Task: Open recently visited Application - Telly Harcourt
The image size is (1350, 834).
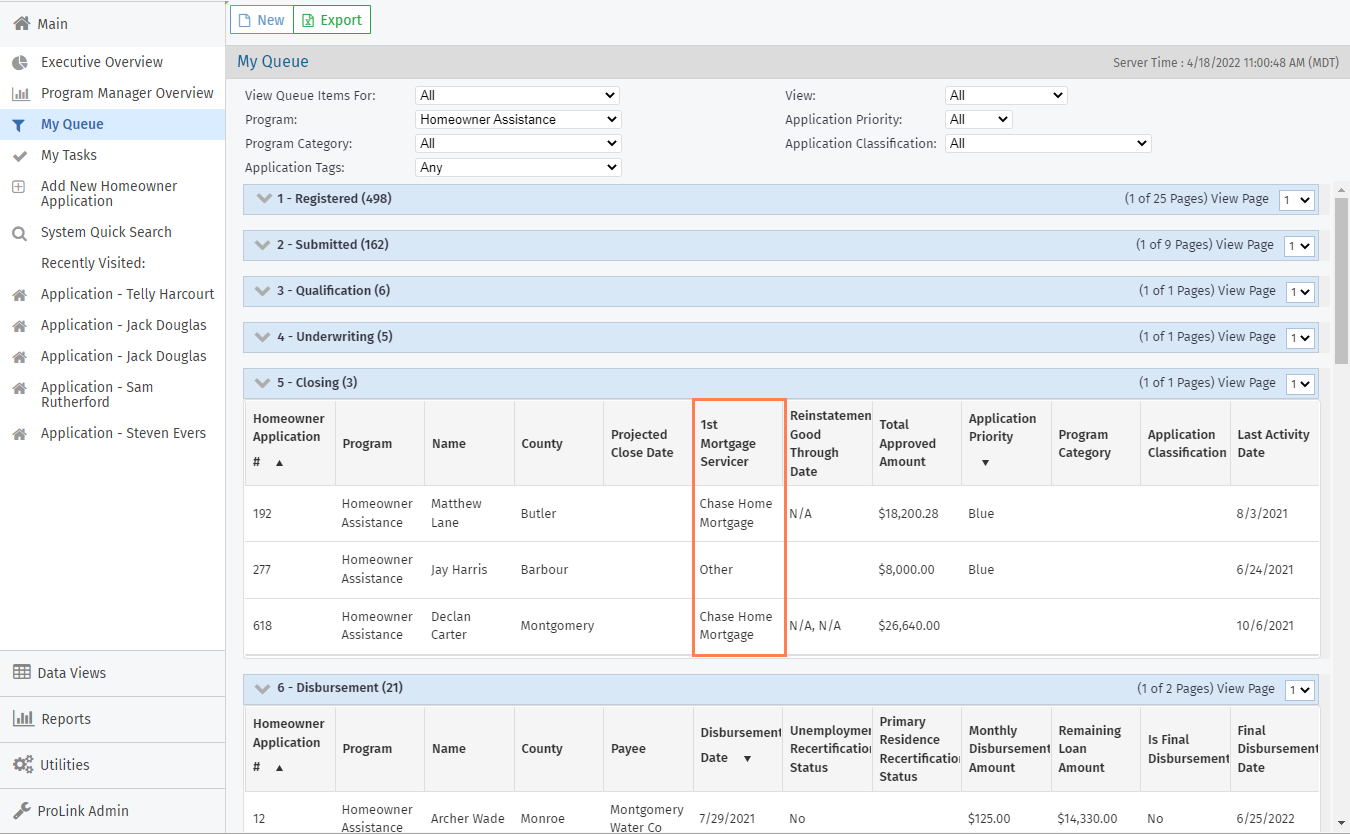Action: [x=127, y=295]
